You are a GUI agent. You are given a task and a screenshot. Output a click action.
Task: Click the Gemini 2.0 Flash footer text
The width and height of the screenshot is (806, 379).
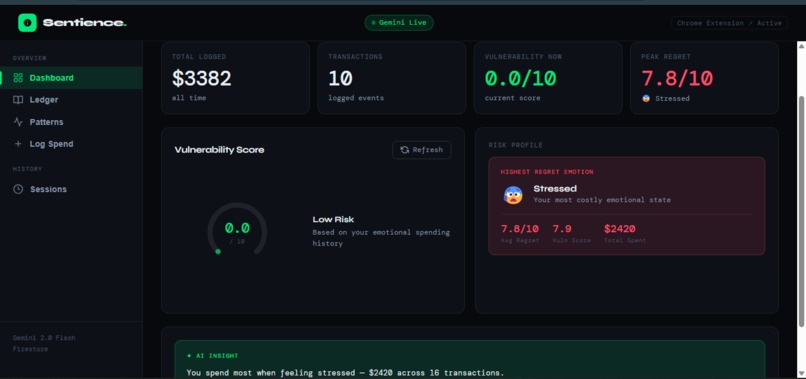(44, 338)
